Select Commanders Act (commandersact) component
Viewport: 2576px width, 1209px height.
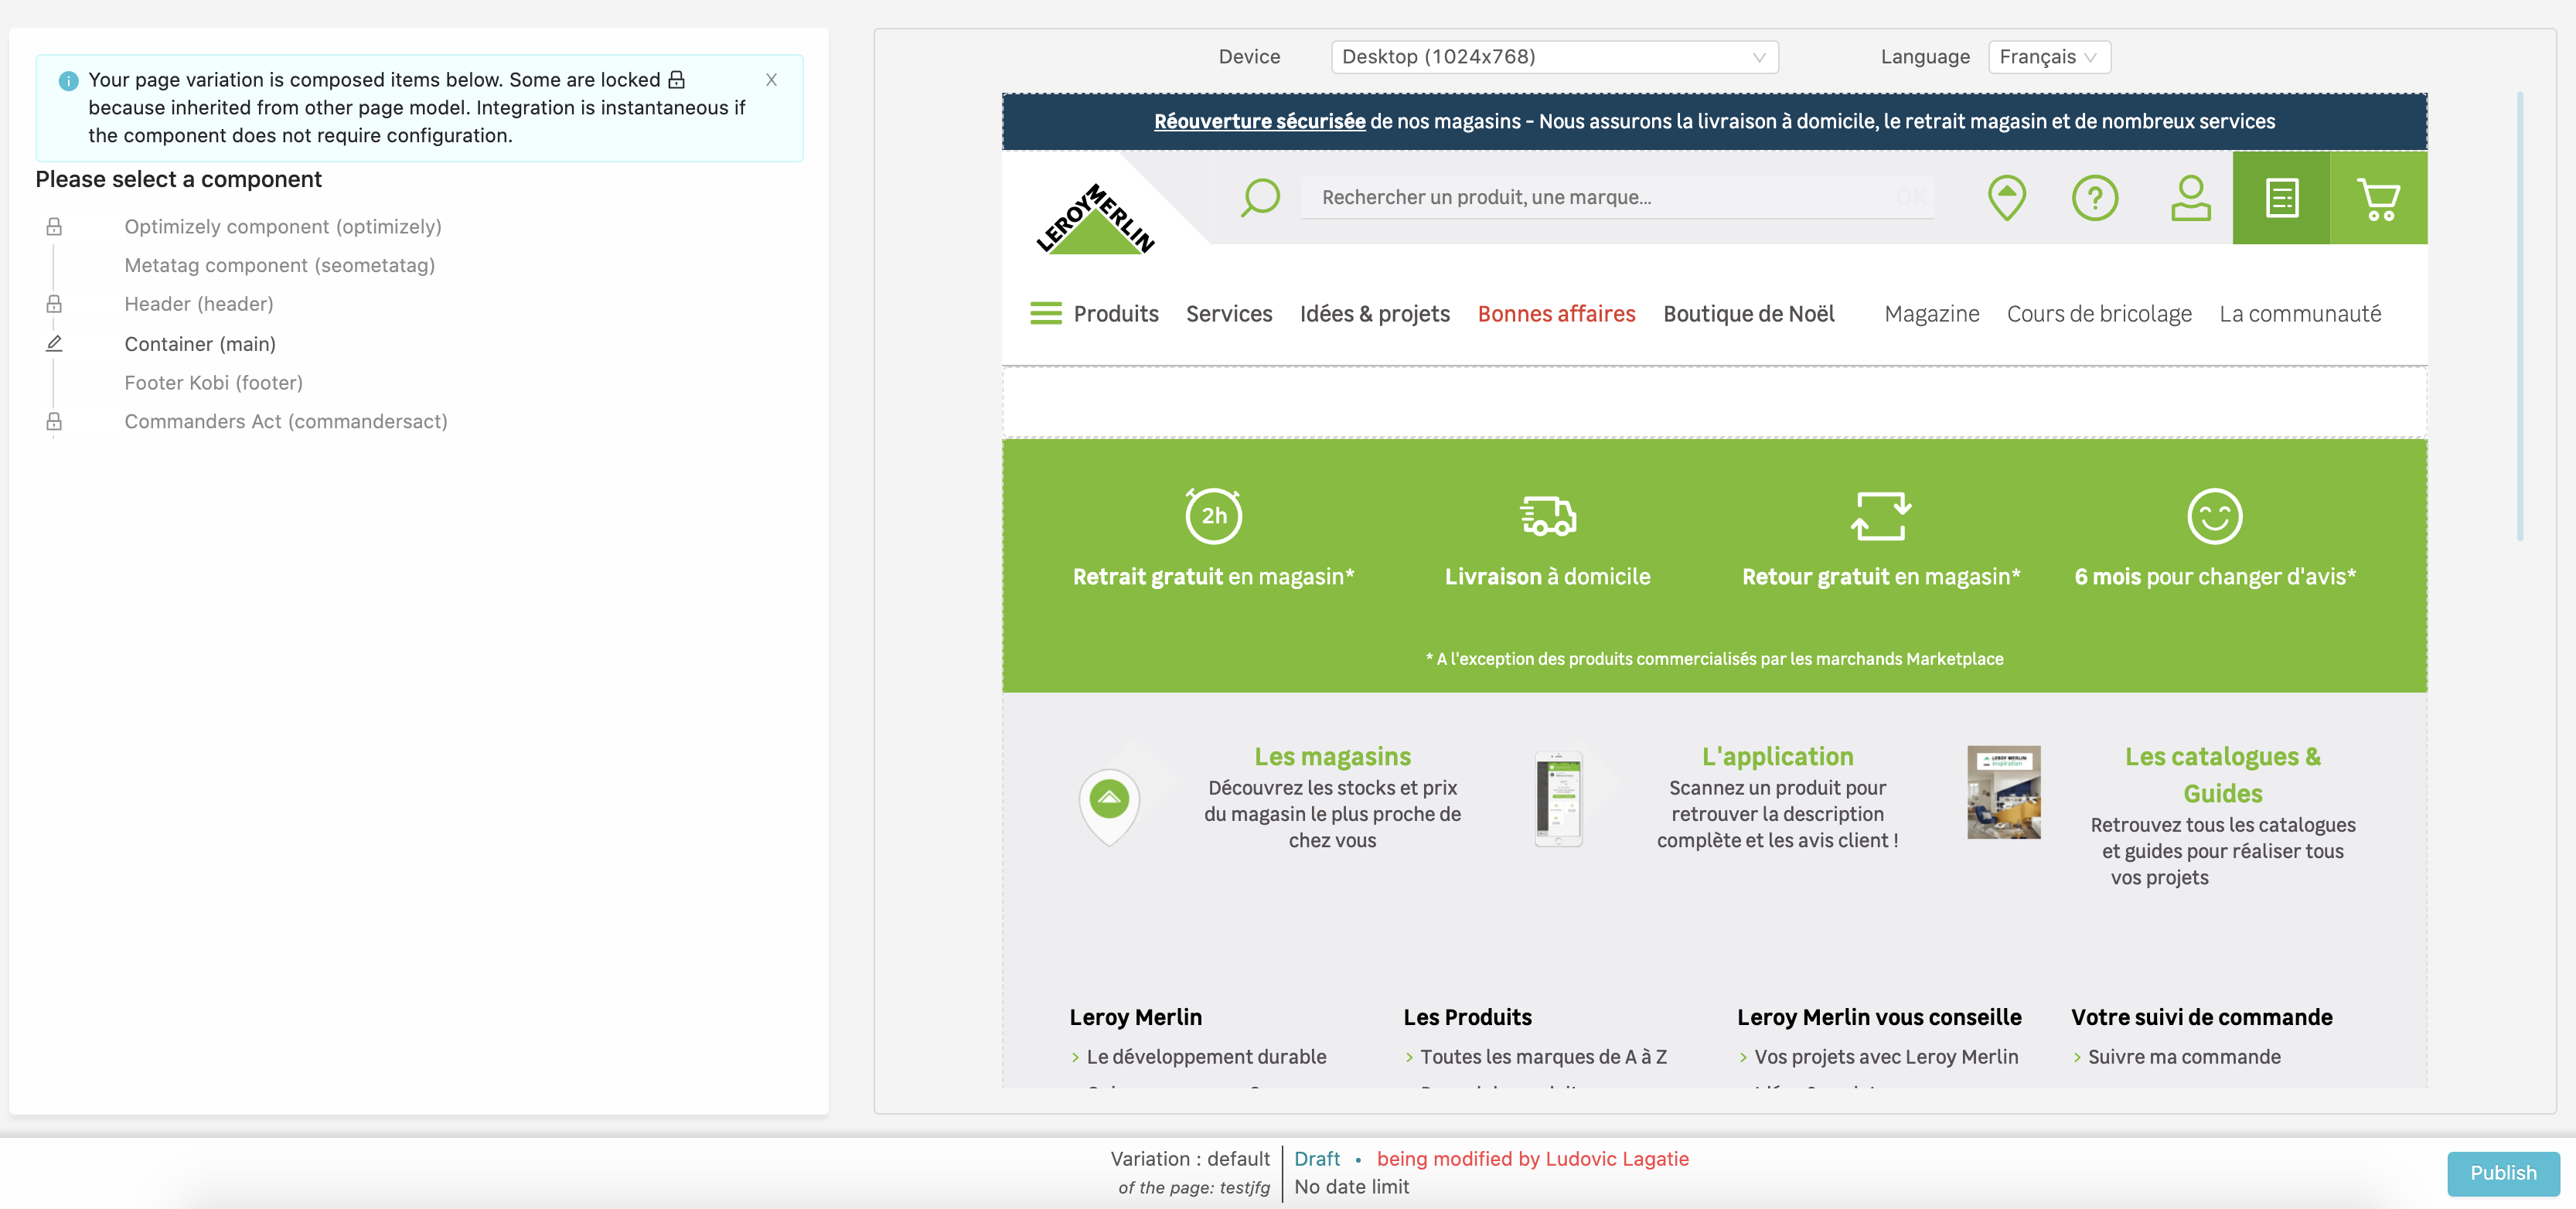tap(286, 421)
